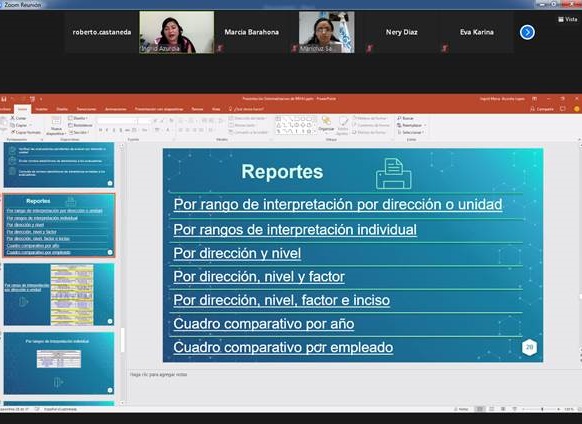Click the Compartir icon in title area
582x424 pixels.
tap(533, 109)
